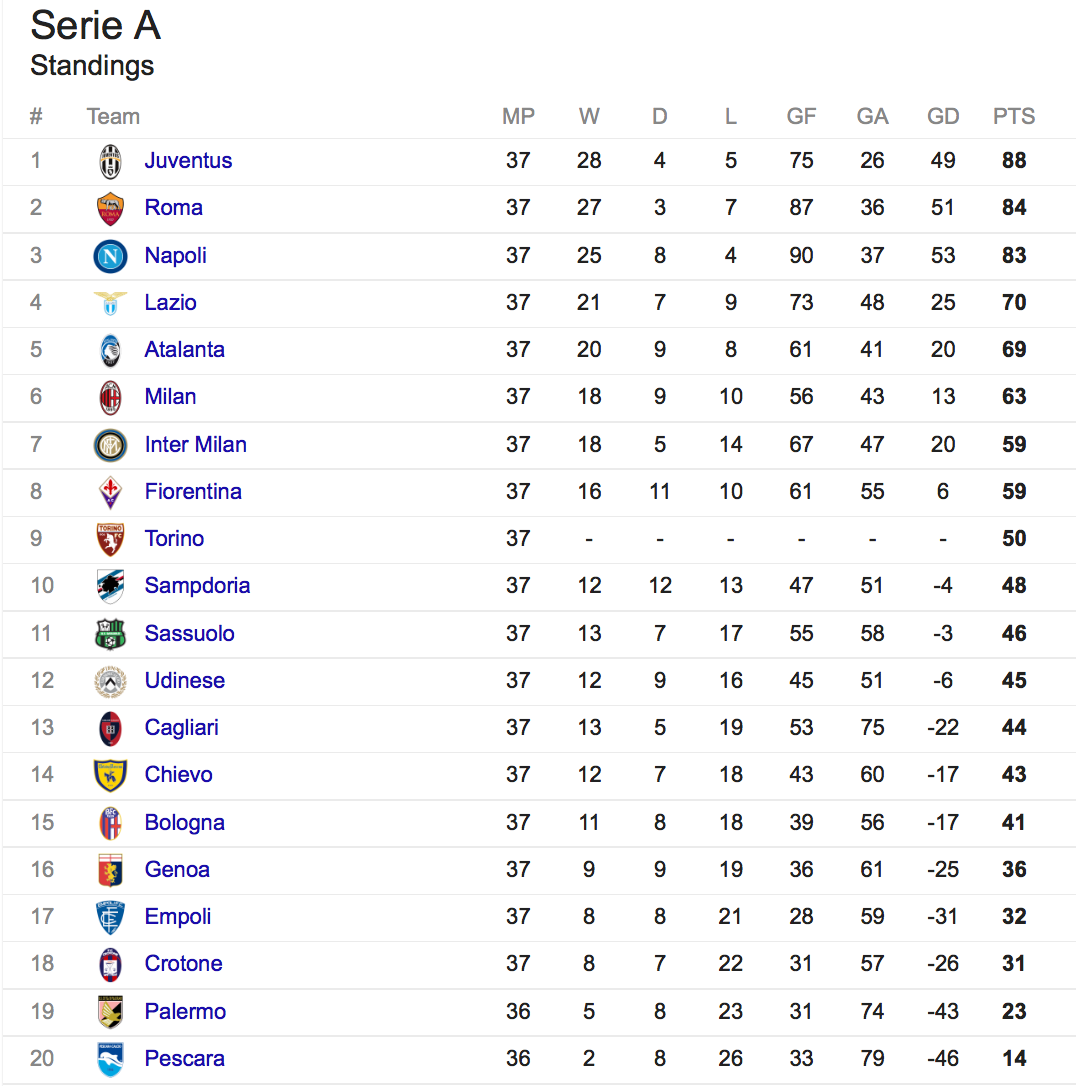Screen dimensions: 1076x1086
Task: Open the Genoa team link
Action: pos(177,870)
